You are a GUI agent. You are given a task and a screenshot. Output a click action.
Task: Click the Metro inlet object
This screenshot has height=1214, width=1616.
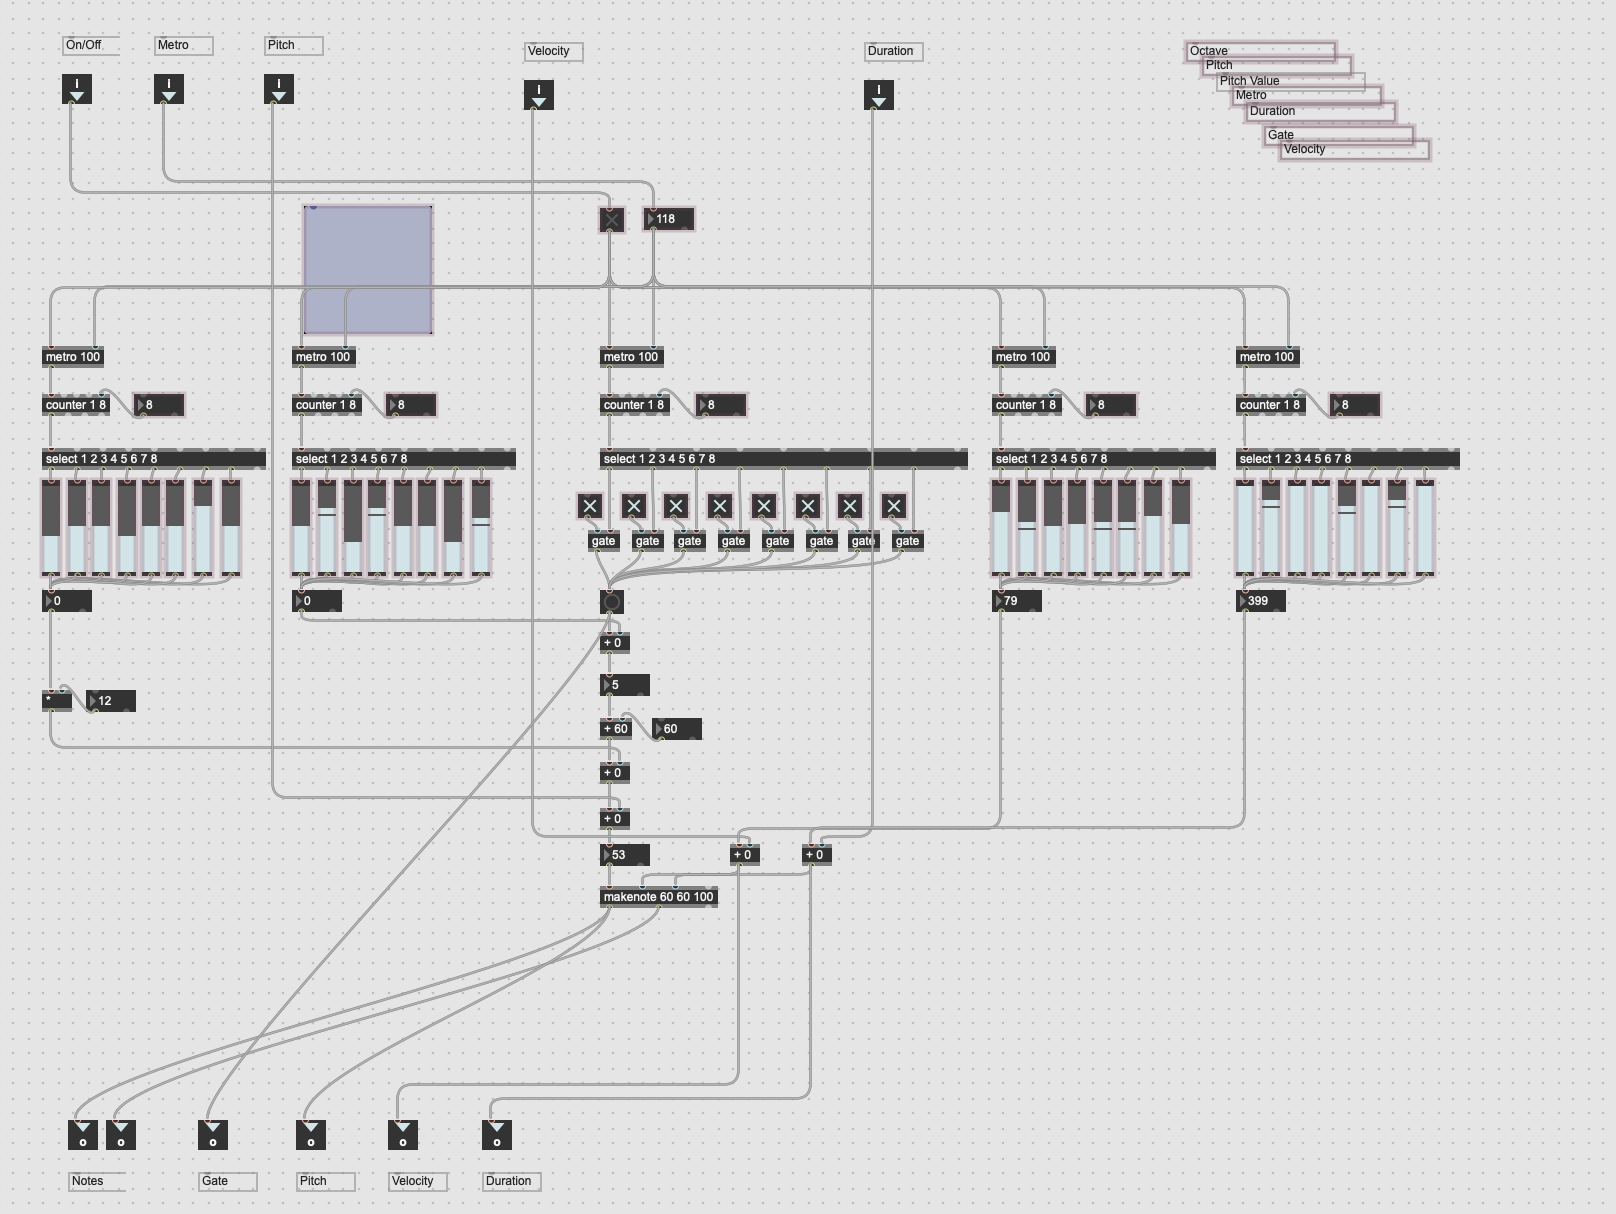click(169, 89)
